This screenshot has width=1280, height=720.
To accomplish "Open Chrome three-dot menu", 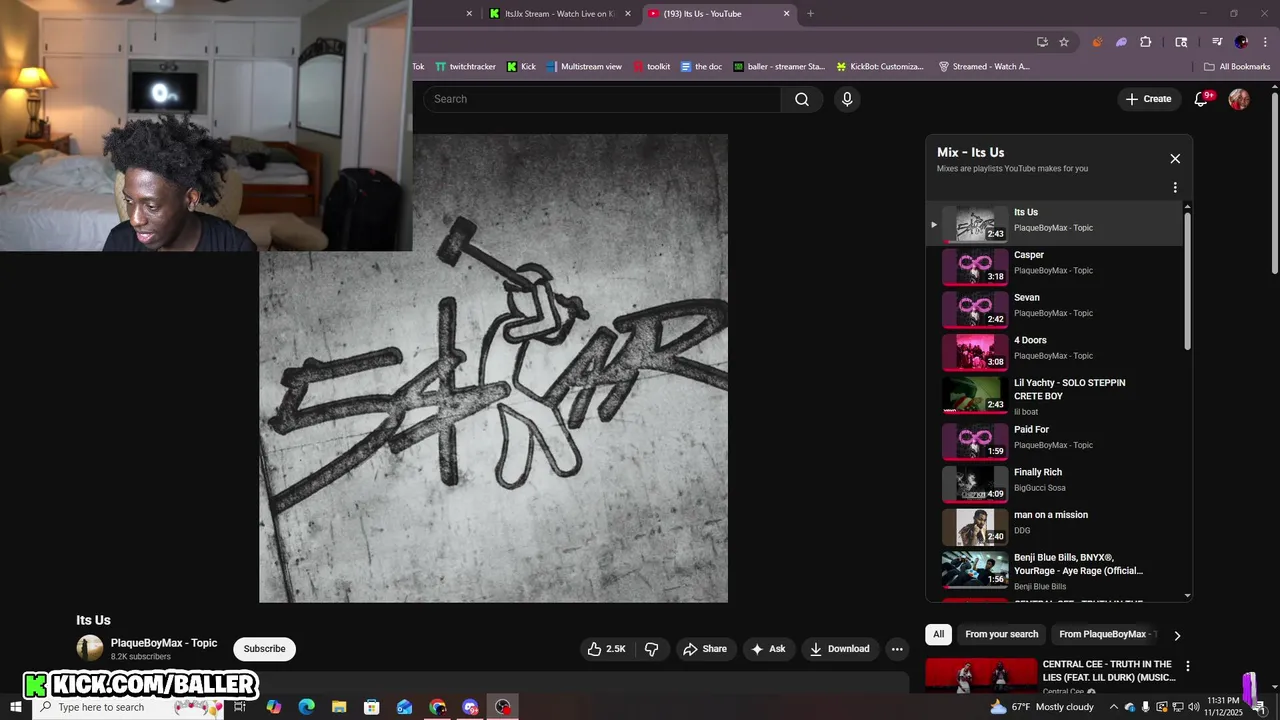I will [x=1263, y=42].
